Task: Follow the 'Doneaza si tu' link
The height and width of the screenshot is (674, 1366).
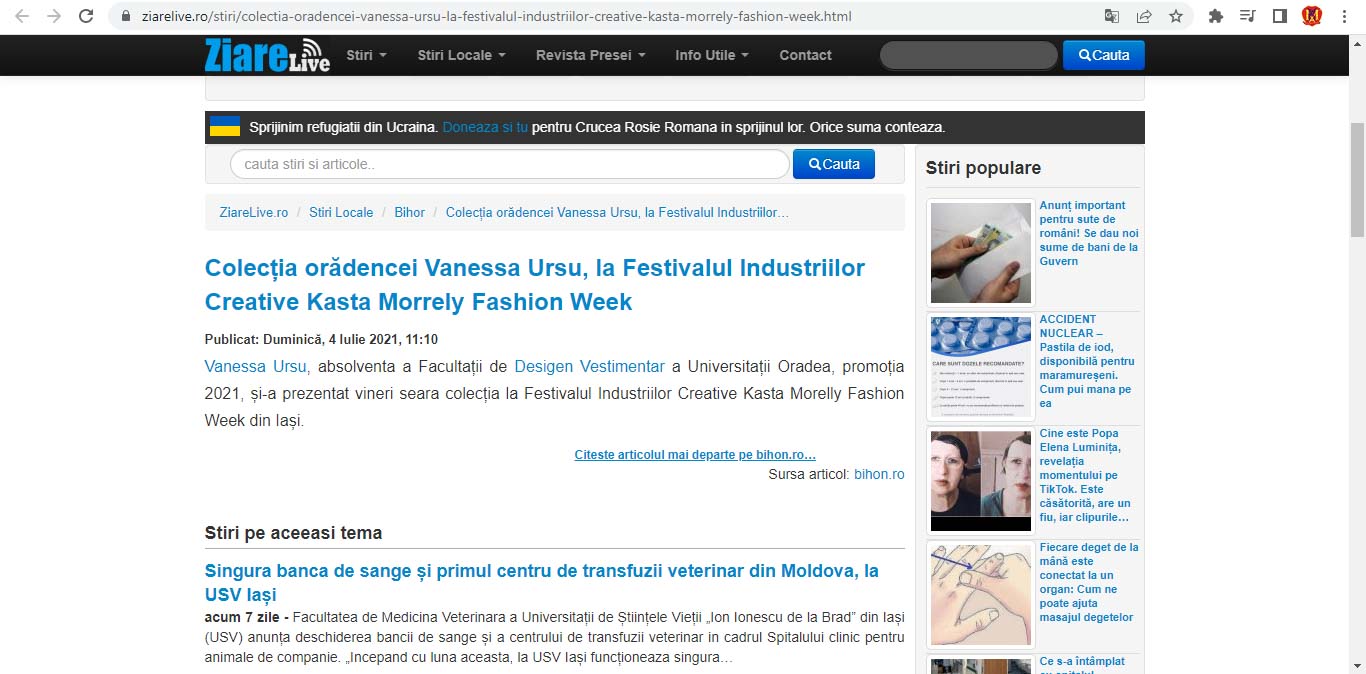Action: coord(485,127)
